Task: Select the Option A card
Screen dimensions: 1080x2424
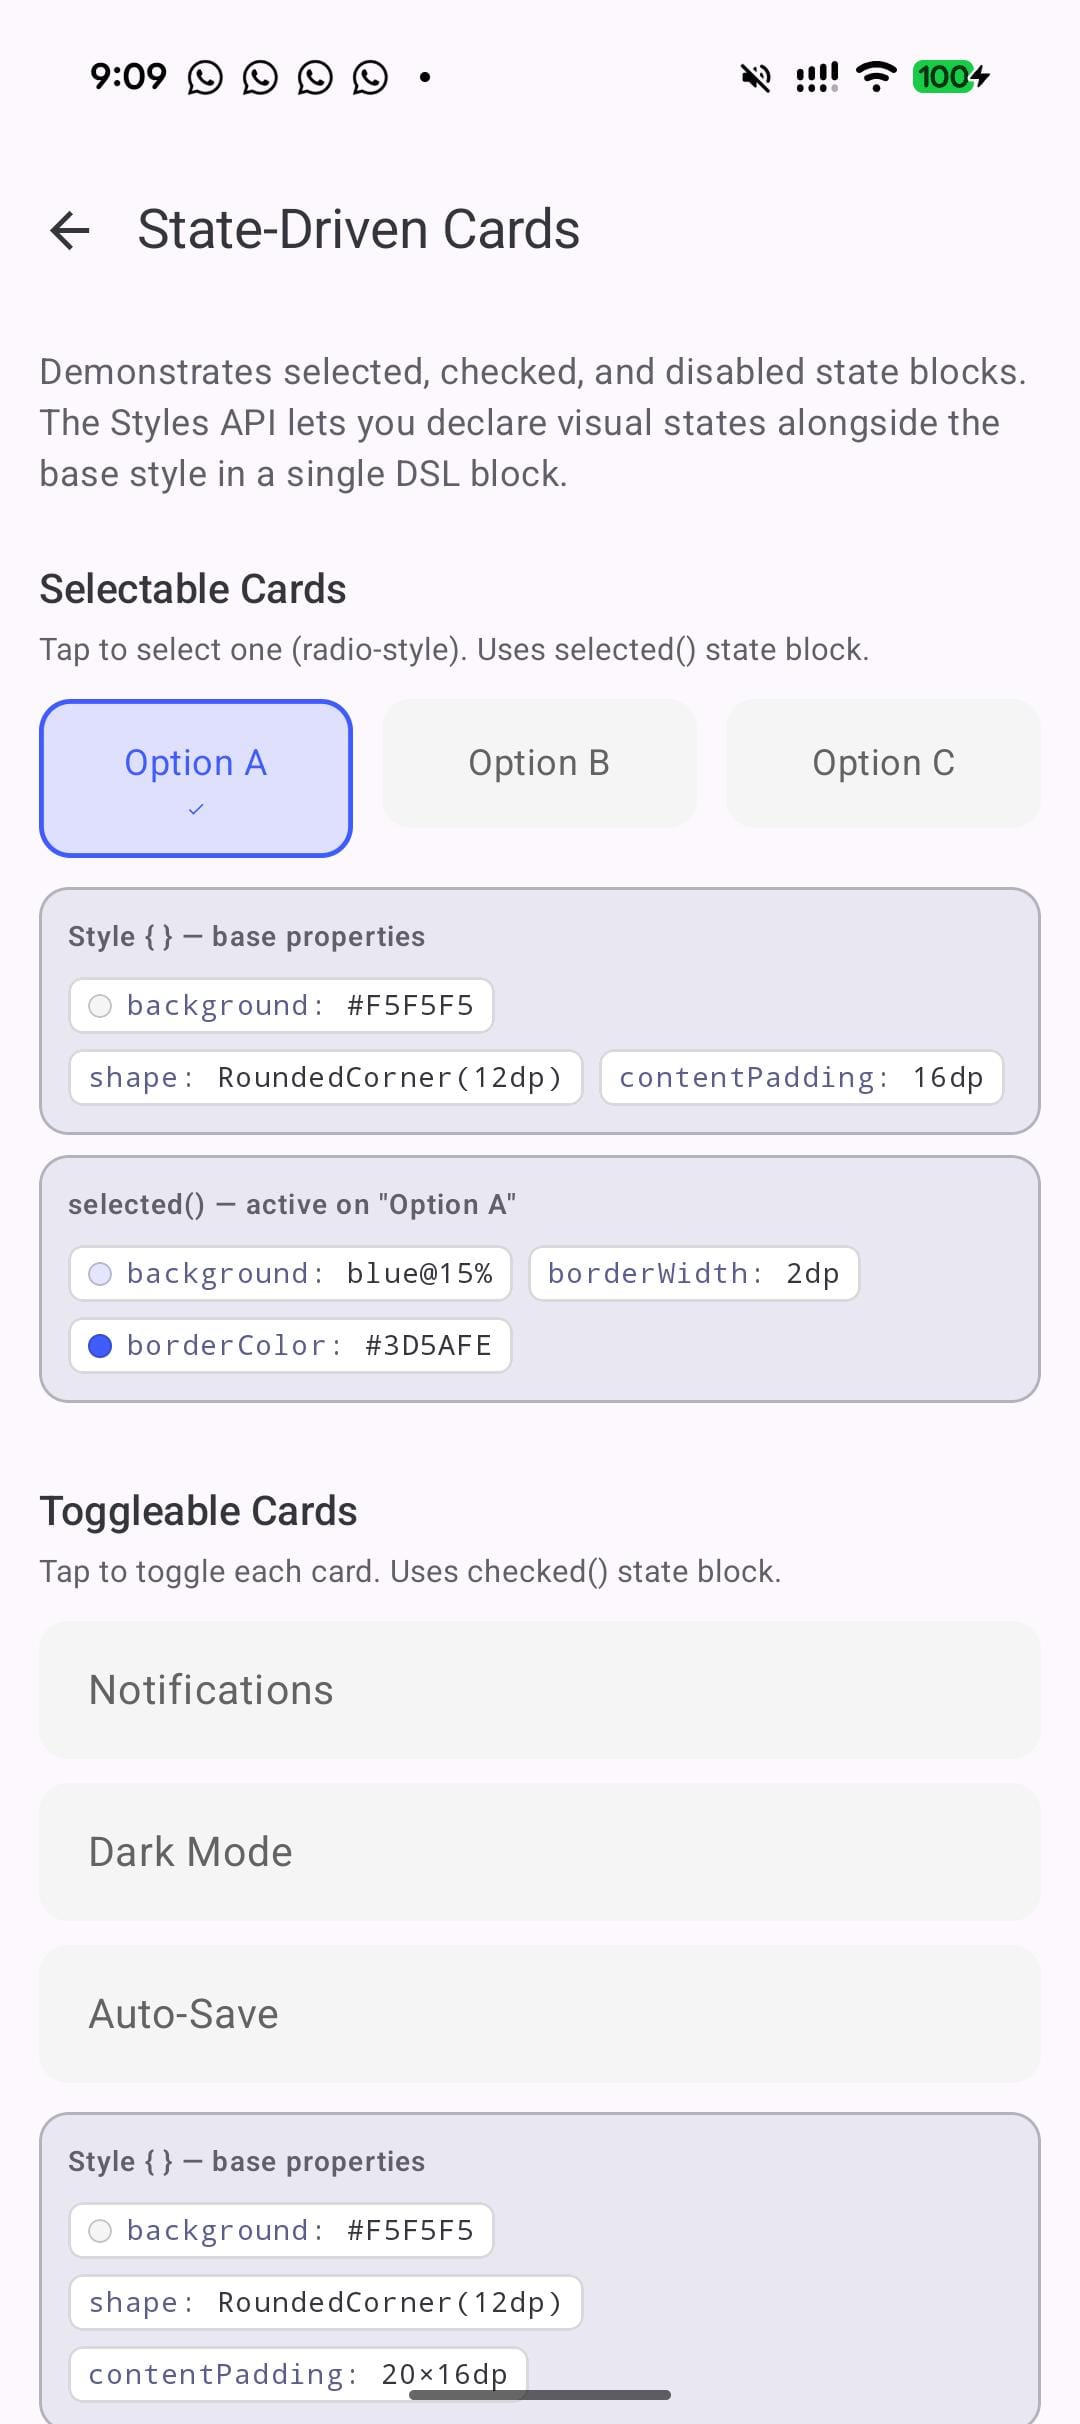Action: 196,777
